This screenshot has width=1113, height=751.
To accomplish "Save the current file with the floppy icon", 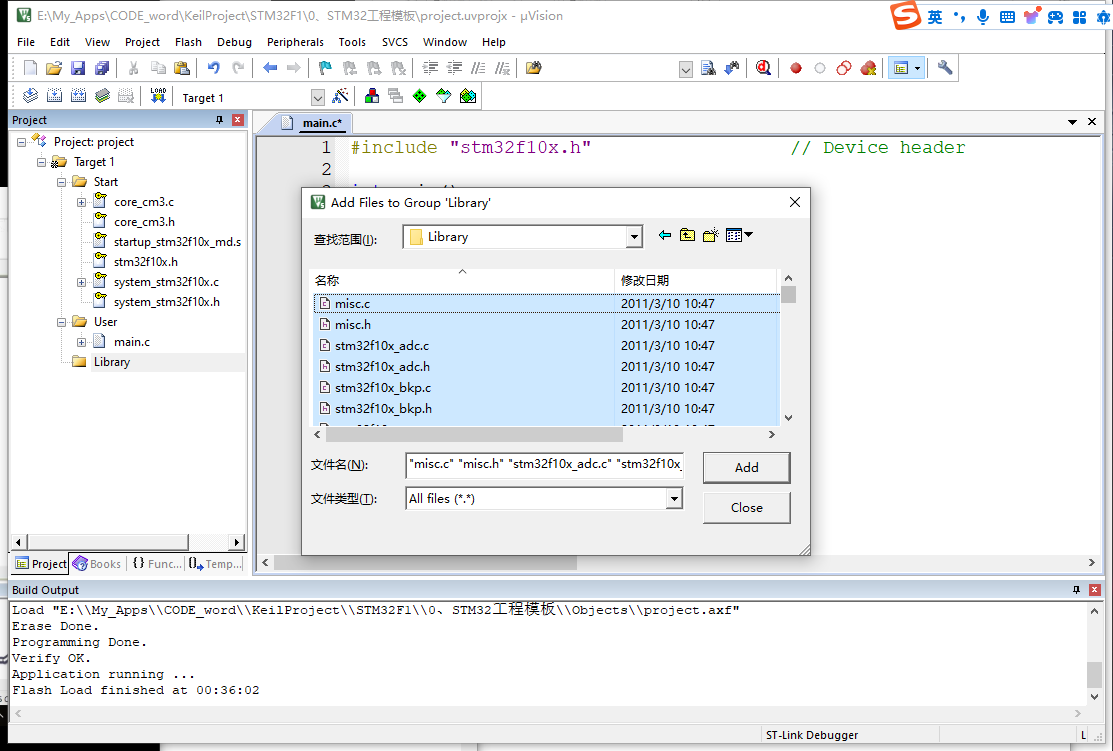I will [x=78, y=68].
